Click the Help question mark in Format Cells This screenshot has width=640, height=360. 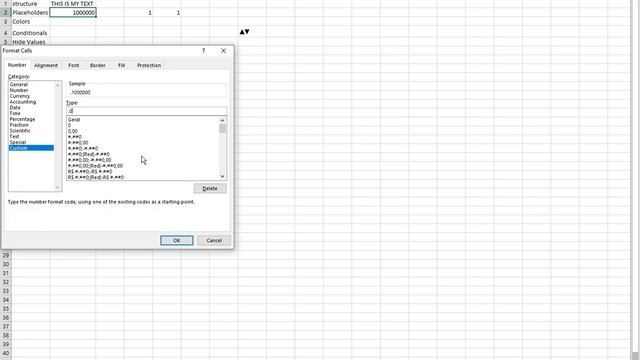point(203,51)
